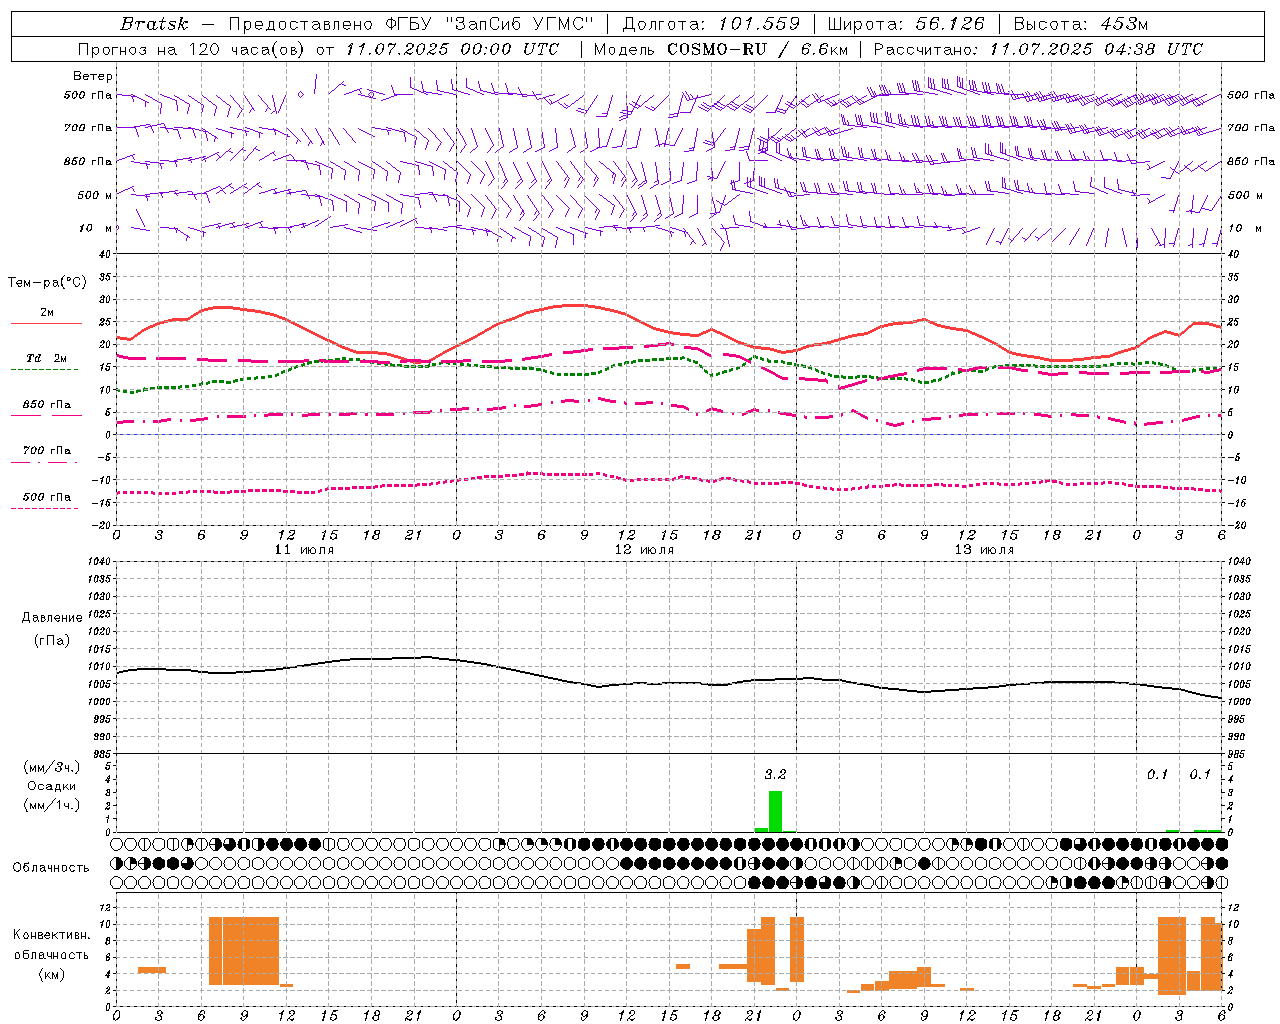1280x1024 pixels.
Task: Click the 'Рассчитано: 11.07.2025 04:38 UTC' timestamp
Action: pyautogui.click(x=1038, y=49)
